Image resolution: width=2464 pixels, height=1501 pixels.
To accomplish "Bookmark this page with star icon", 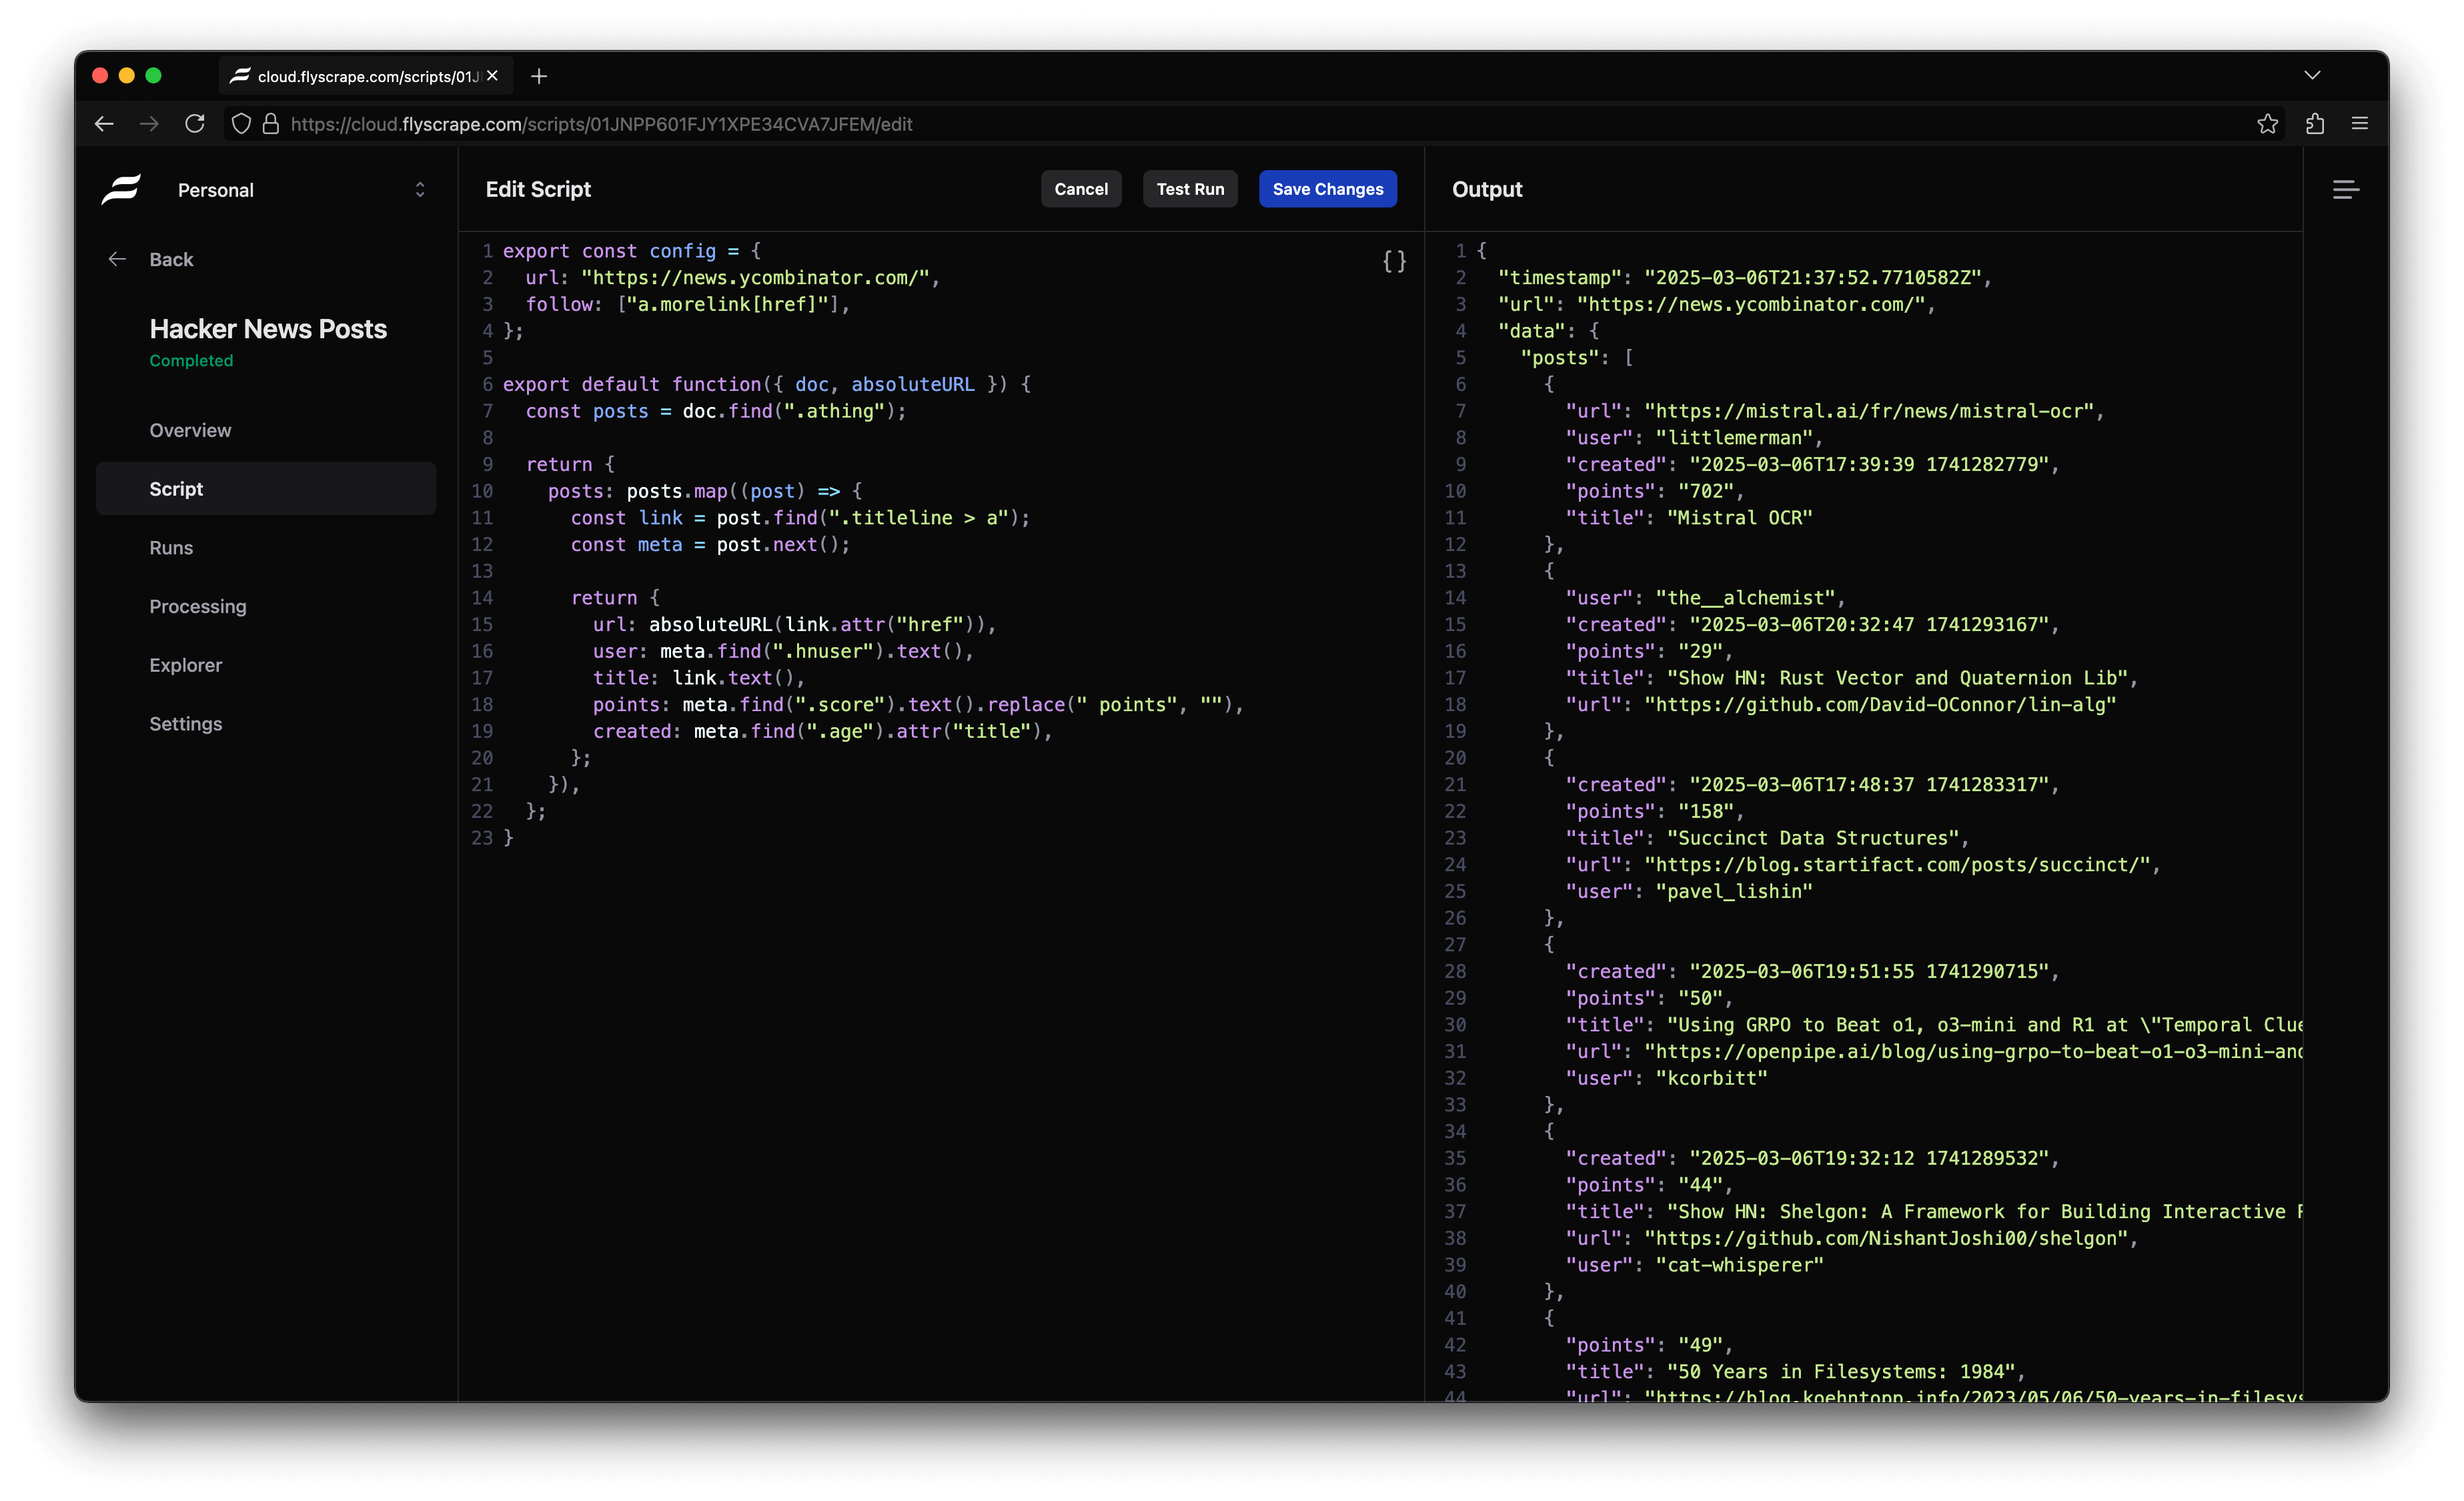I will [2267, 124].
